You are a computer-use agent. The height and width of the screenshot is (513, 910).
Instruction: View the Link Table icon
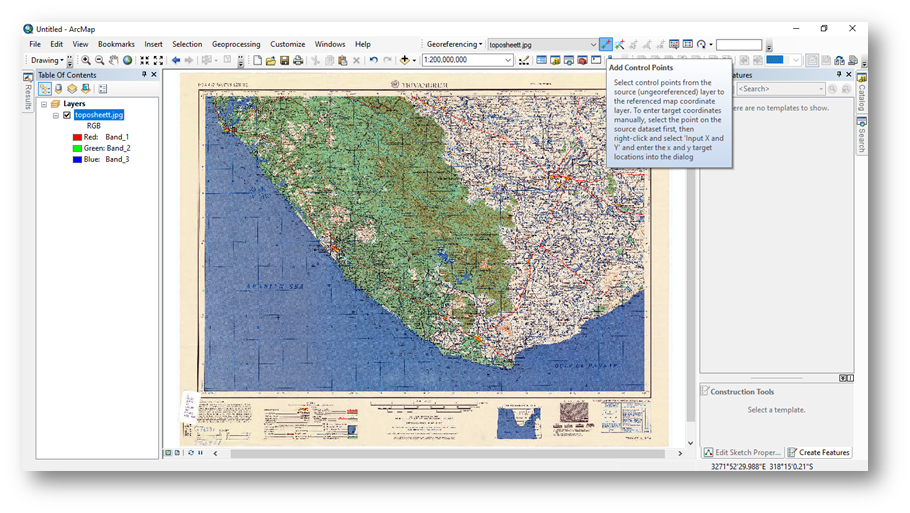click(688, 44)
